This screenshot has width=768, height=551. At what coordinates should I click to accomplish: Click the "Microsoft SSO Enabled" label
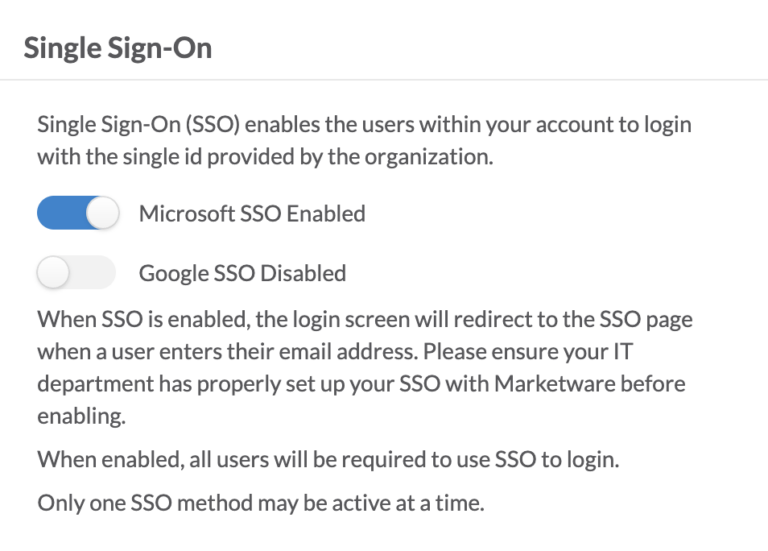(252, 214)
